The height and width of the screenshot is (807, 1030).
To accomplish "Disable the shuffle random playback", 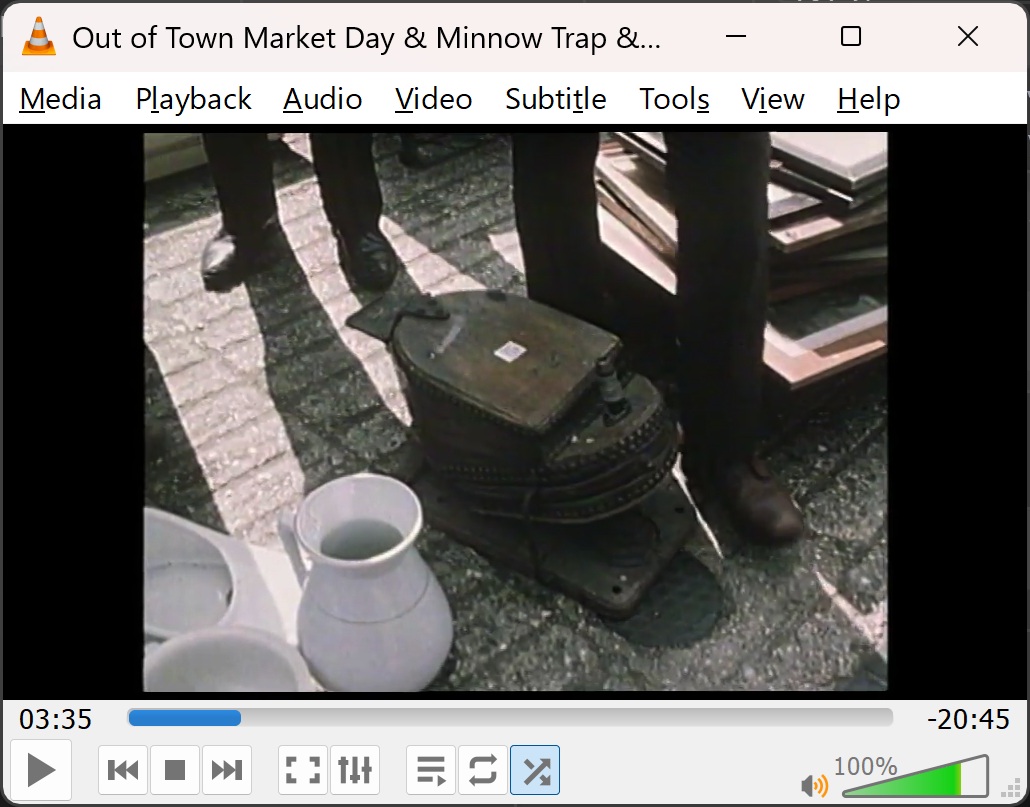I will click(535, 770).
